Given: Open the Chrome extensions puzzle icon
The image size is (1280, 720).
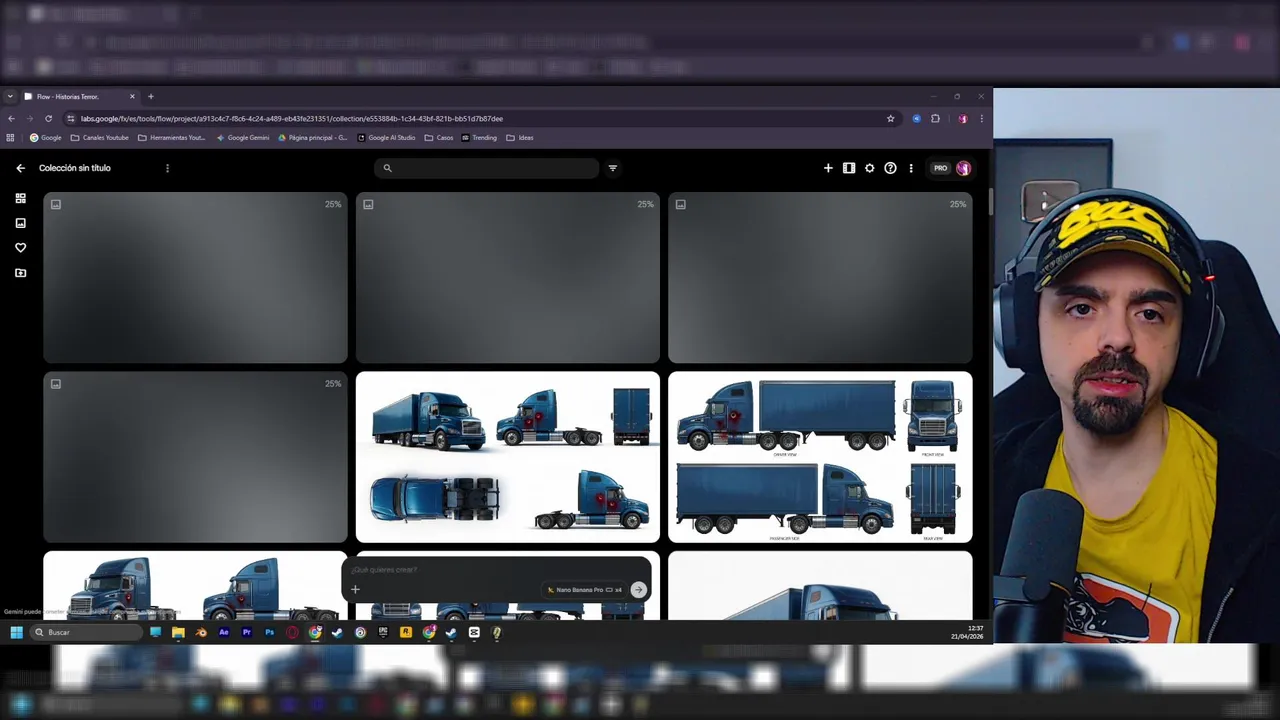Looking at the screenshot, I should click(936, 118).
